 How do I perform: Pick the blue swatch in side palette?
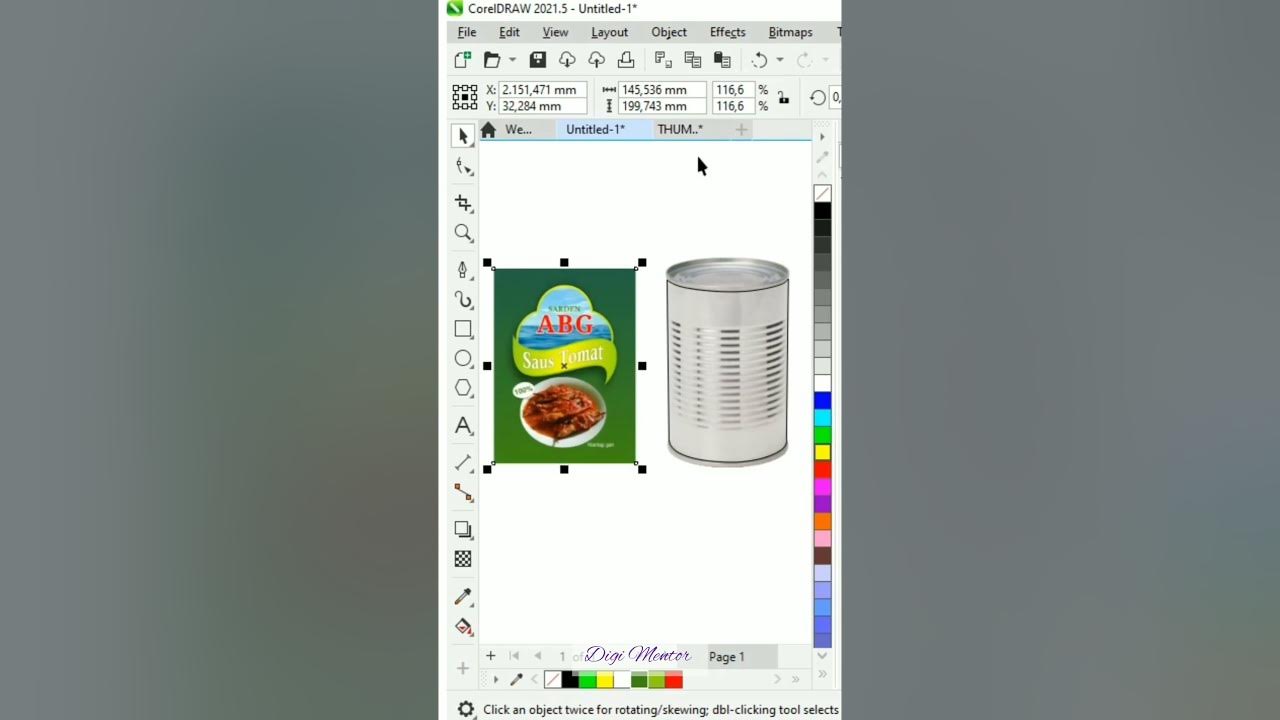(x=822, y=401)
